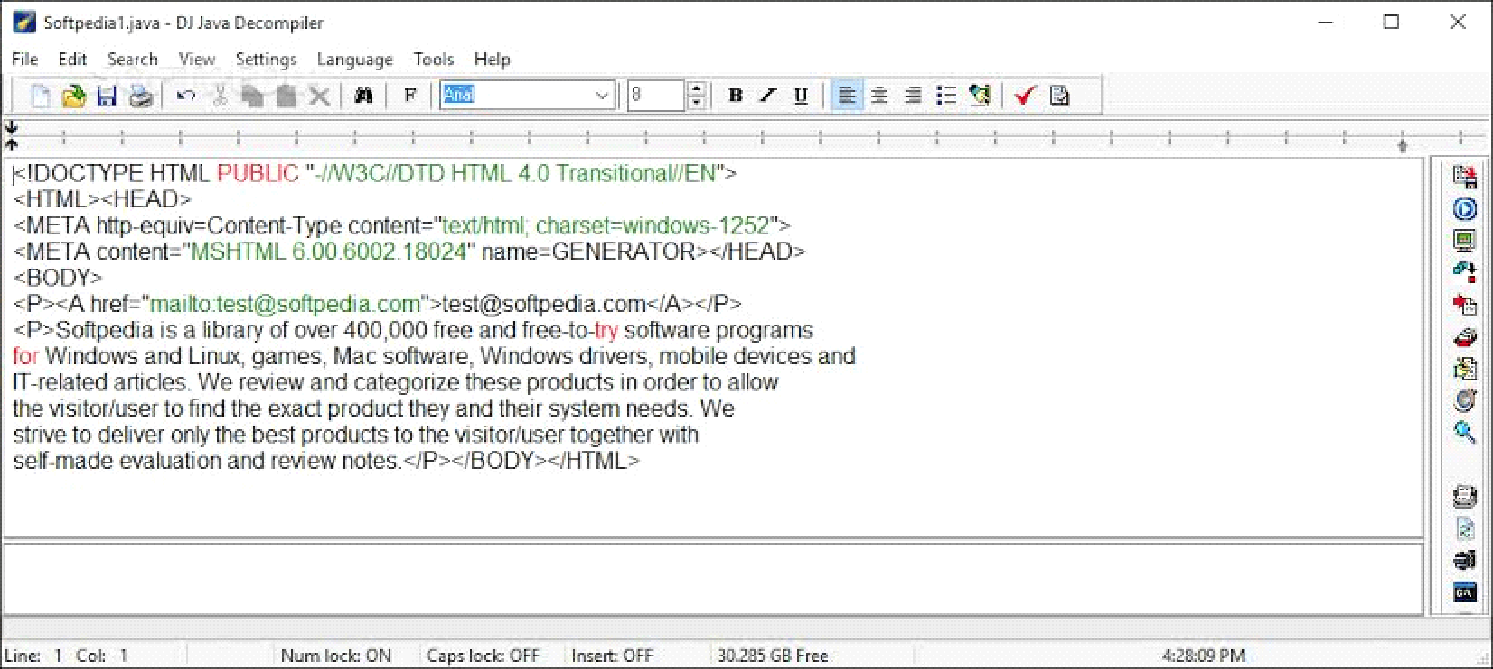Save the file with the floppy disk icon
The image size is (1493, 669).
[107, 96]
